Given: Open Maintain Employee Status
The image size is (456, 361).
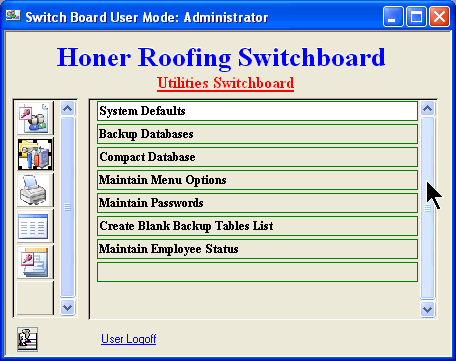Looking at the screenshot, I should 257,249.
